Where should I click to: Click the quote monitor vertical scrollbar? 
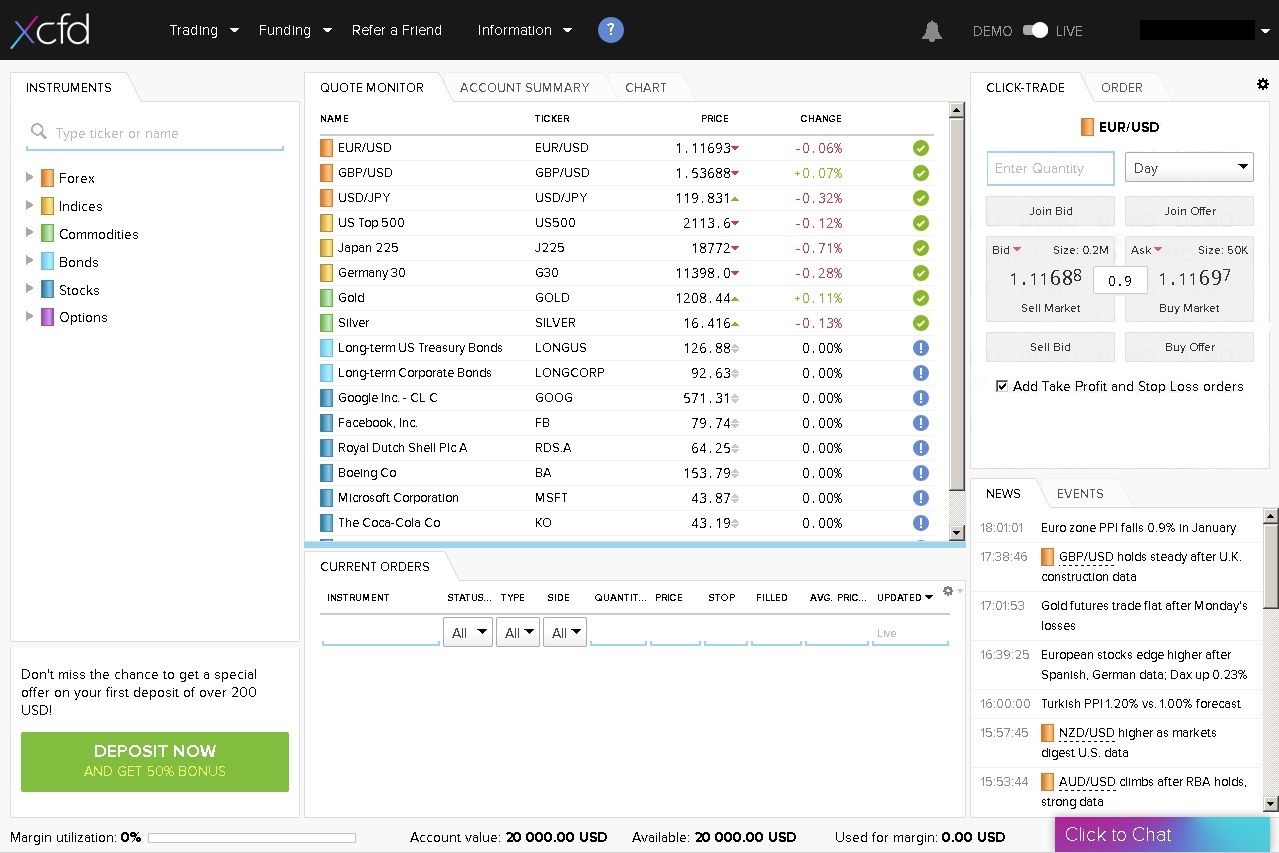956,300
